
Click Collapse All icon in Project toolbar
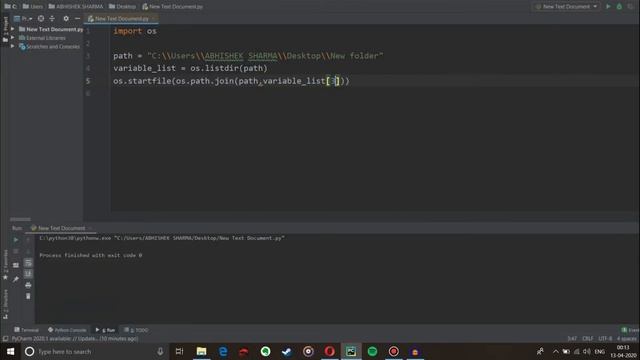(52, 18)
